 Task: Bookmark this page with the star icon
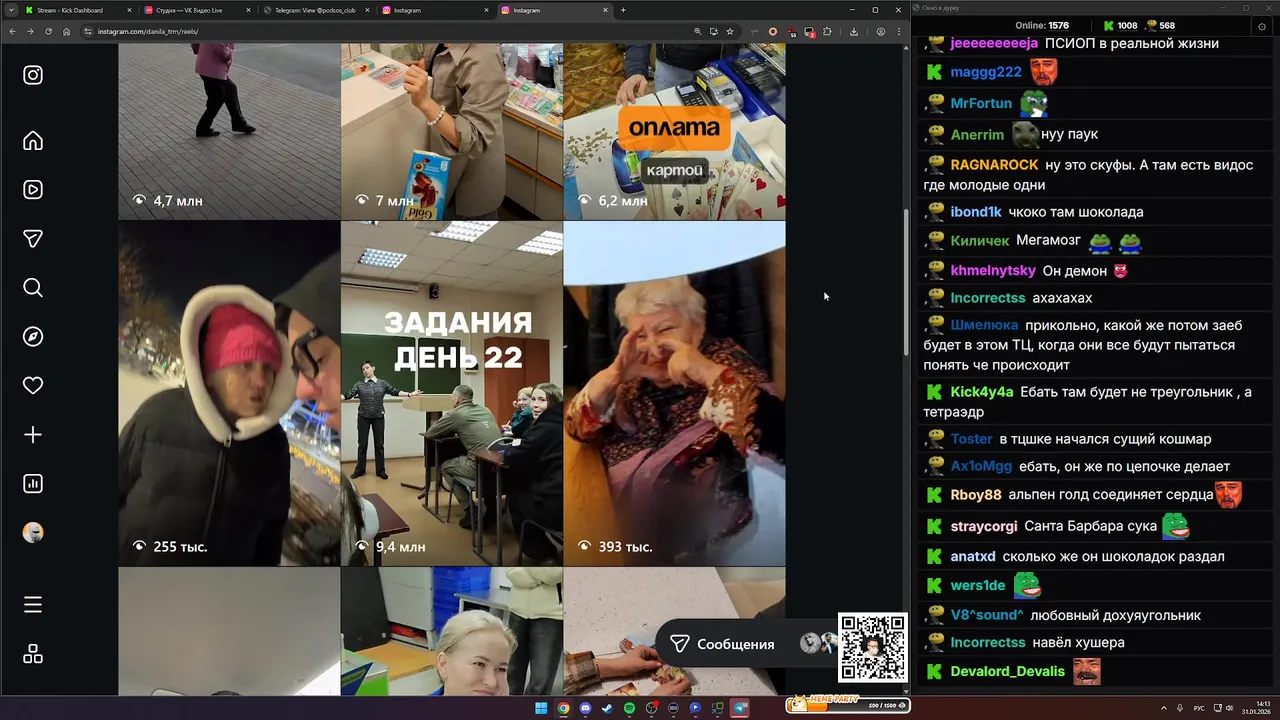[730, 32]
